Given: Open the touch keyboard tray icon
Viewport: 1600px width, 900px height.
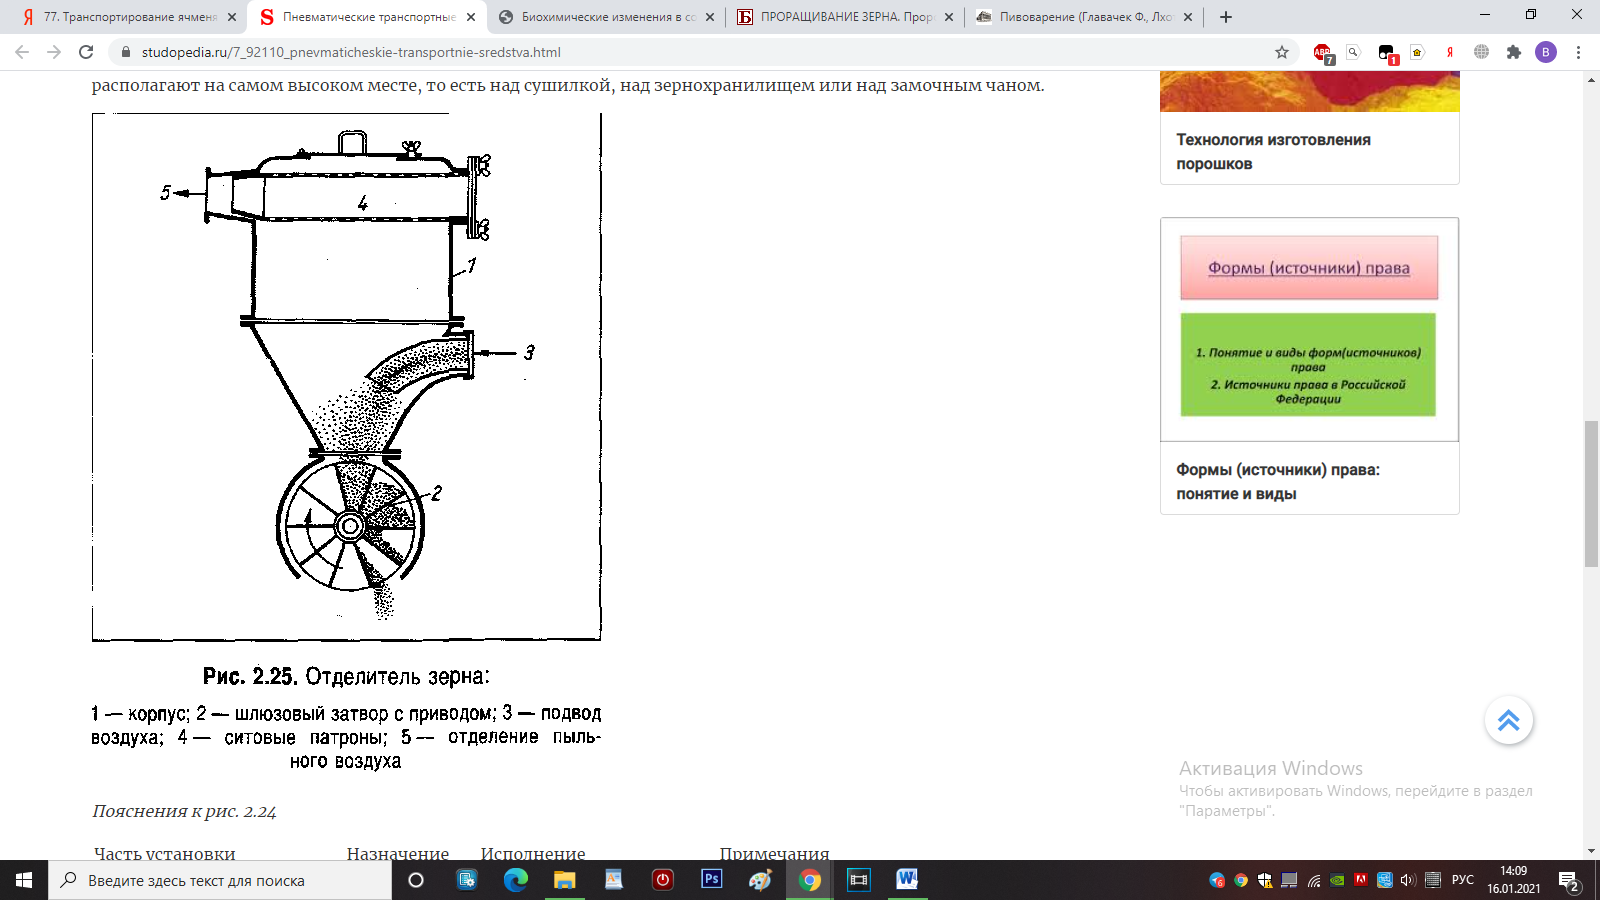Looking at the screenshot, I should [x=1432, y=880].
